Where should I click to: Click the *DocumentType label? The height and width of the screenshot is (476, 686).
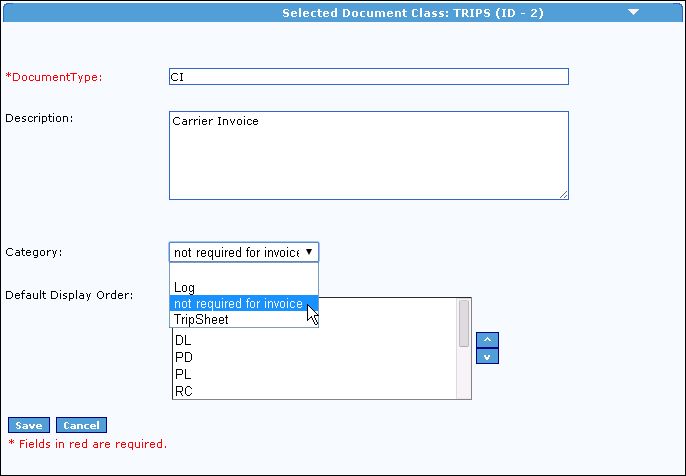coord(53,77)
